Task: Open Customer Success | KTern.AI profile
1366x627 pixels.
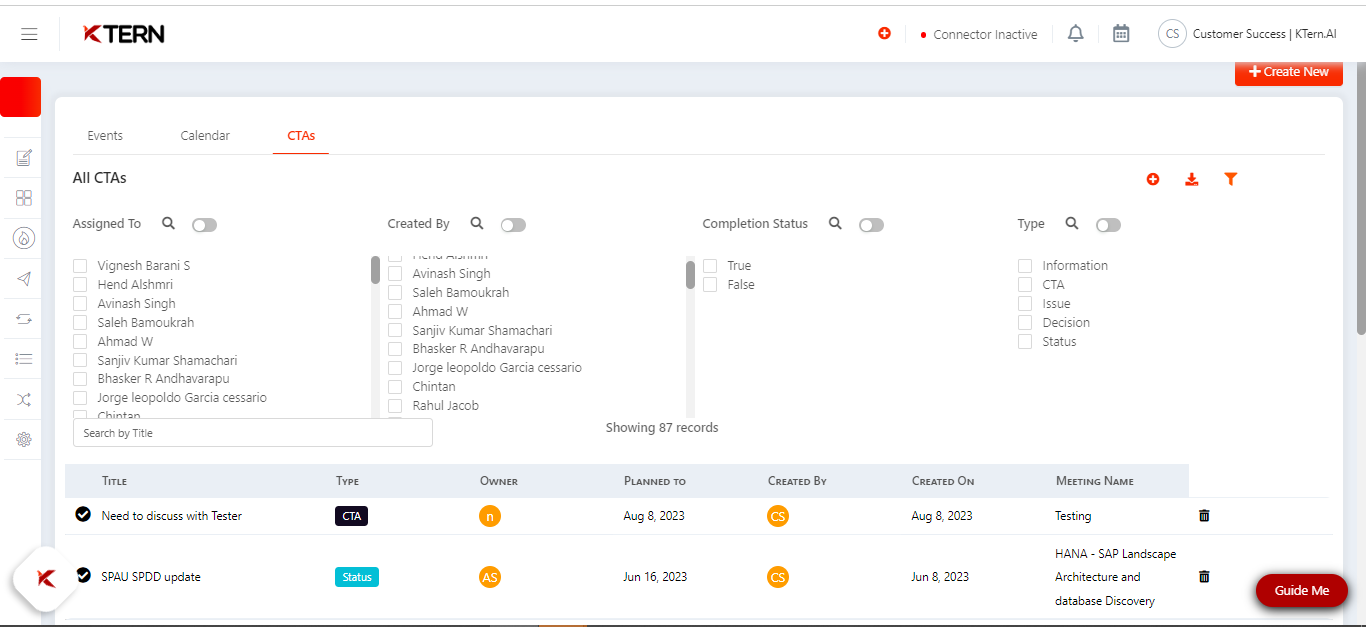Action: pos(1264,34)
